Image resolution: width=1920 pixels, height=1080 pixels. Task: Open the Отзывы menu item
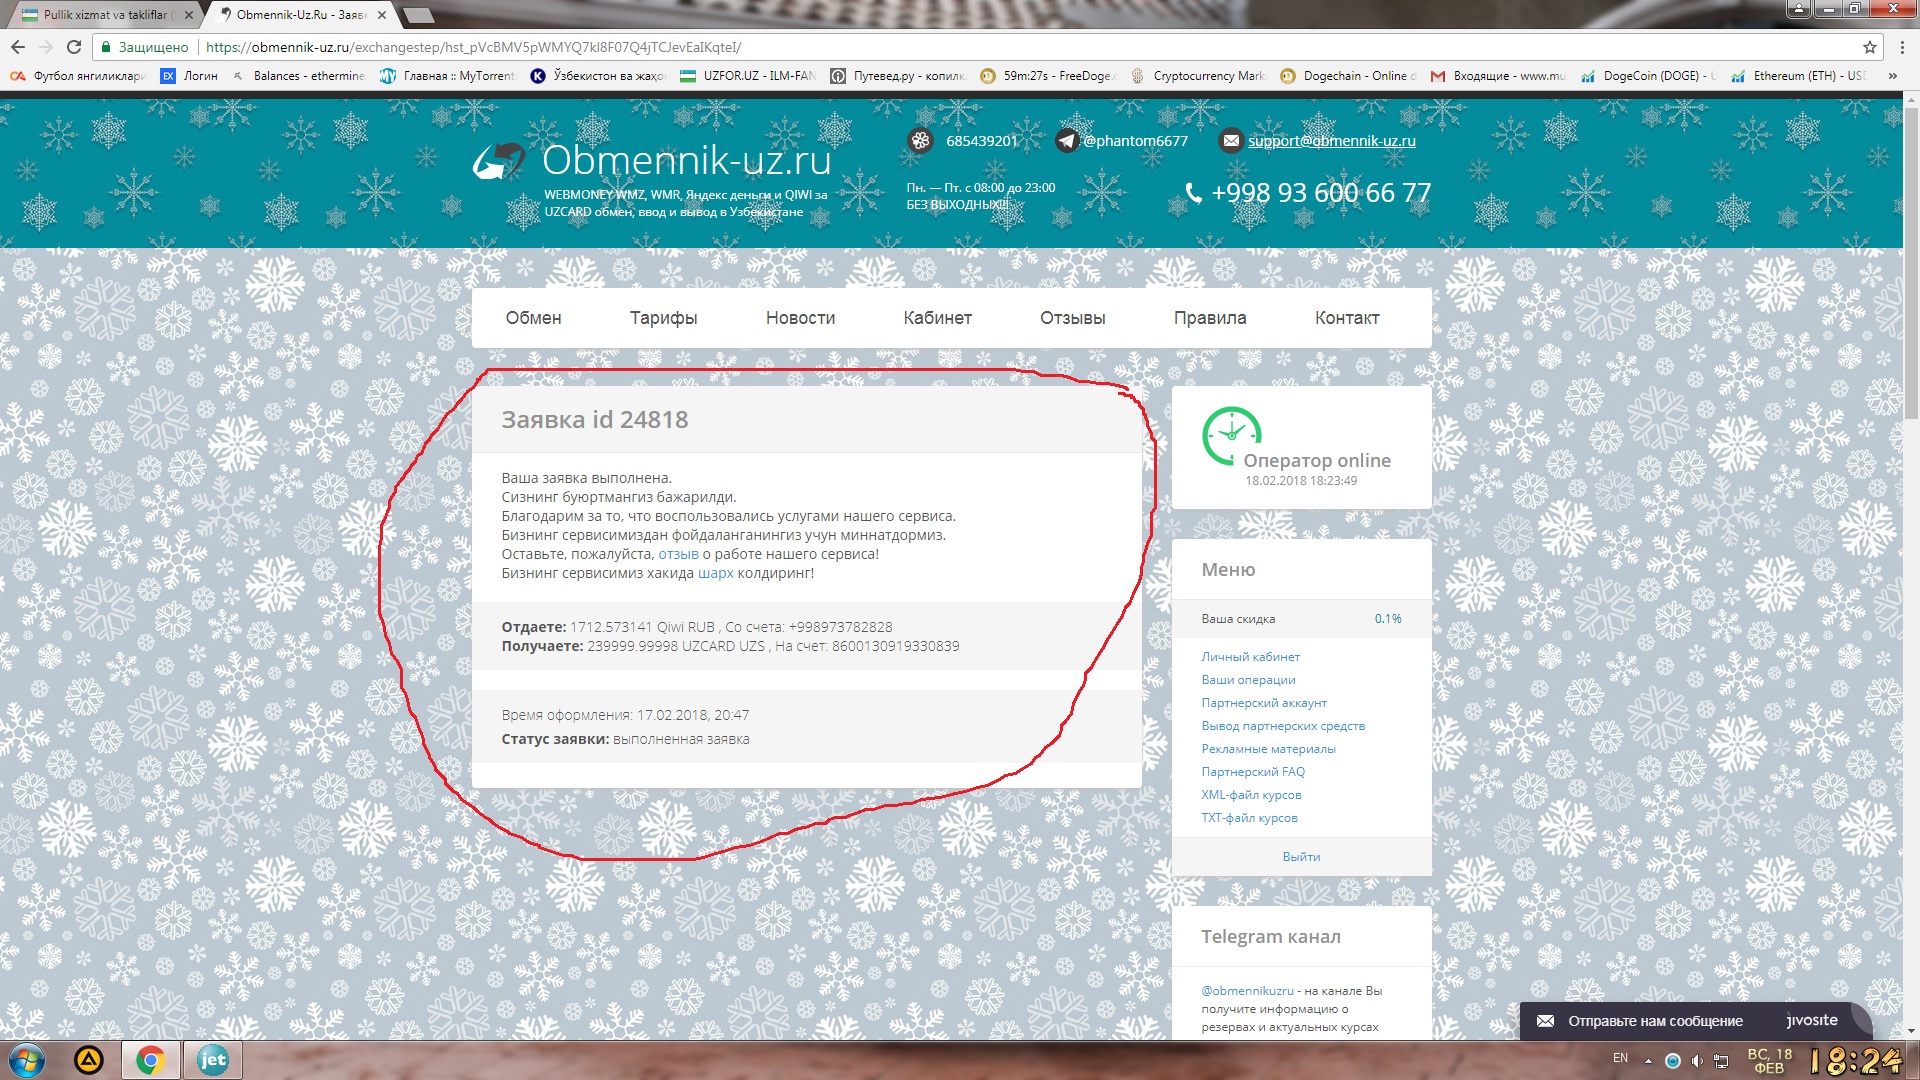[1072, 318]
